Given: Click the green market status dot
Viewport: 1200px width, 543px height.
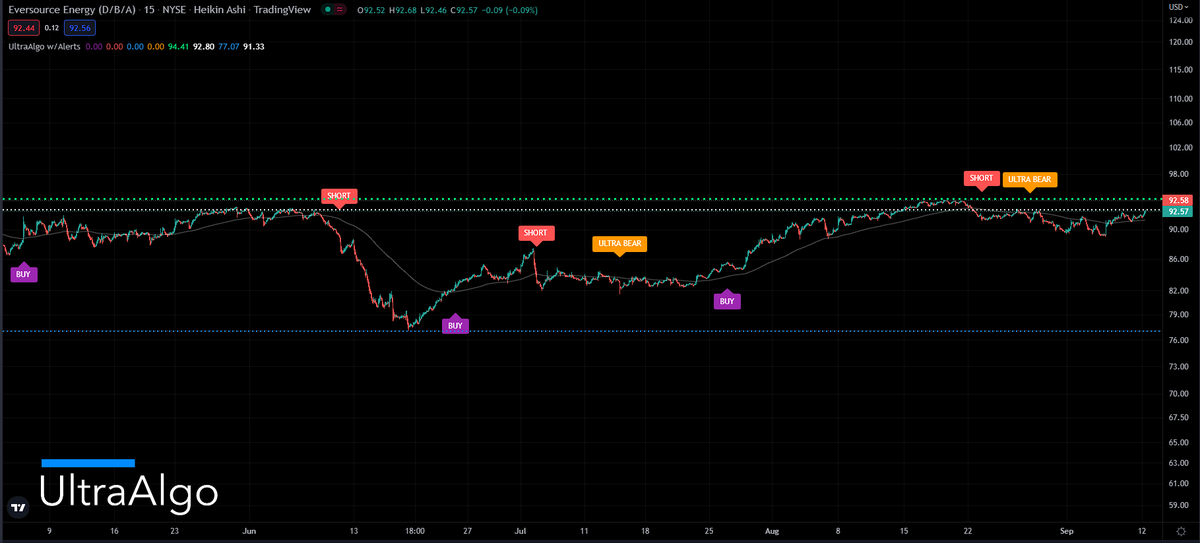Looking at the screenshot, I should [329, 7].
